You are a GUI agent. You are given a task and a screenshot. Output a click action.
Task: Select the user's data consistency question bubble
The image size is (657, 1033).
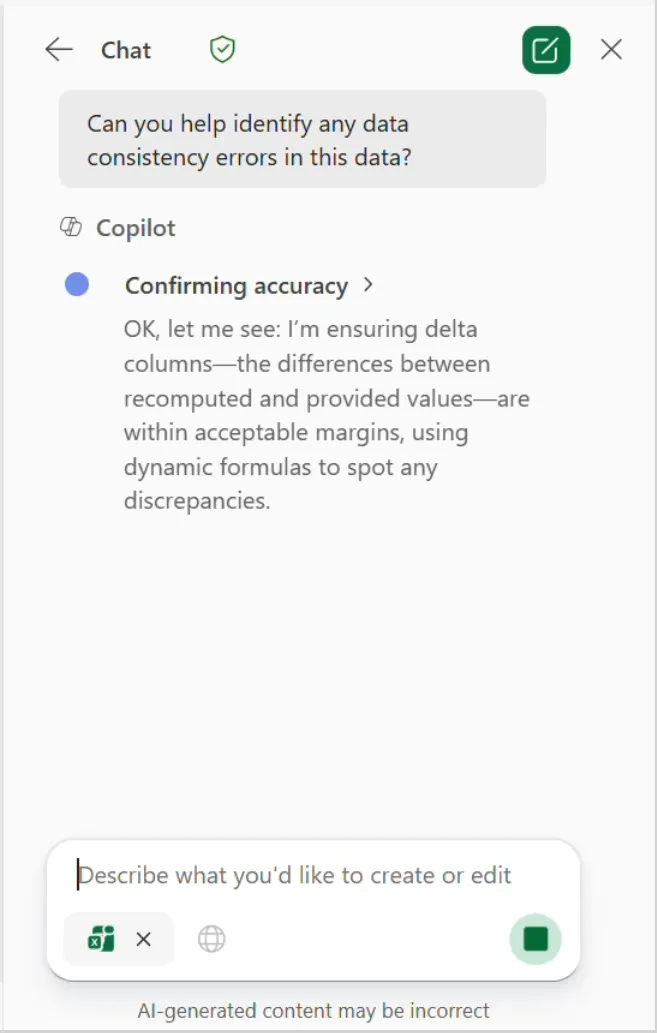click(x=302, y=140)
